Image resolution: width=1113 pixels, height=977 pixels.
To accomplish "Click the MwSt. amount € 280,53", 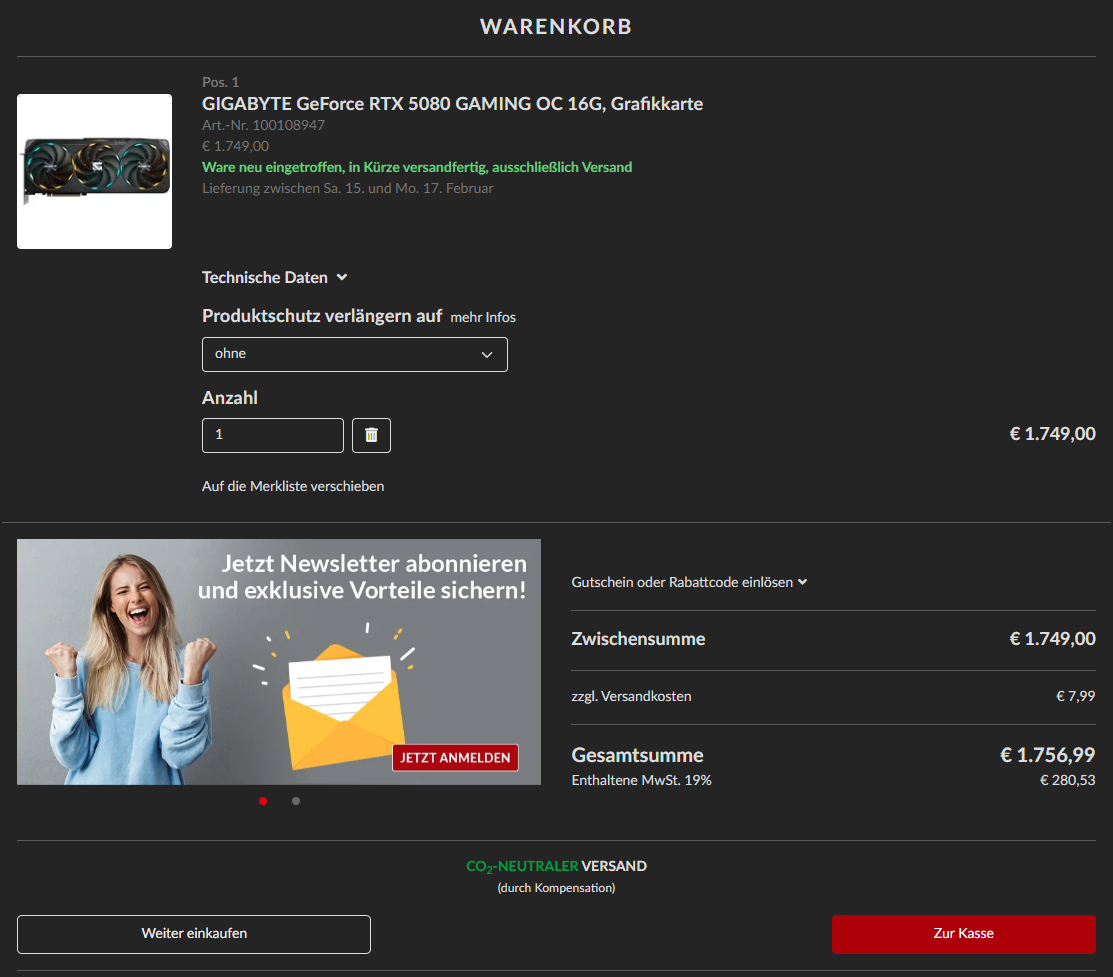I will pos(1068,780).
